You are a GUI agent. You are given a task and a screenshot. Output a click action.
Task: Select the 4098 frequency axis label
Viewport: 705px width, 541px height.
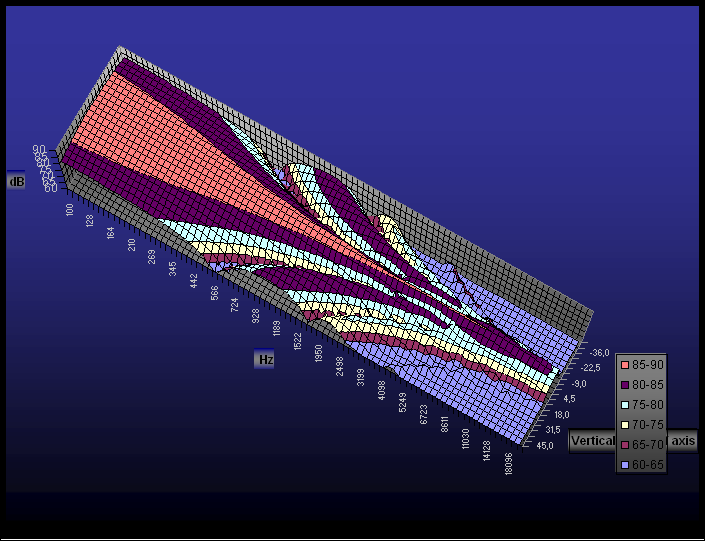[381, 390]
